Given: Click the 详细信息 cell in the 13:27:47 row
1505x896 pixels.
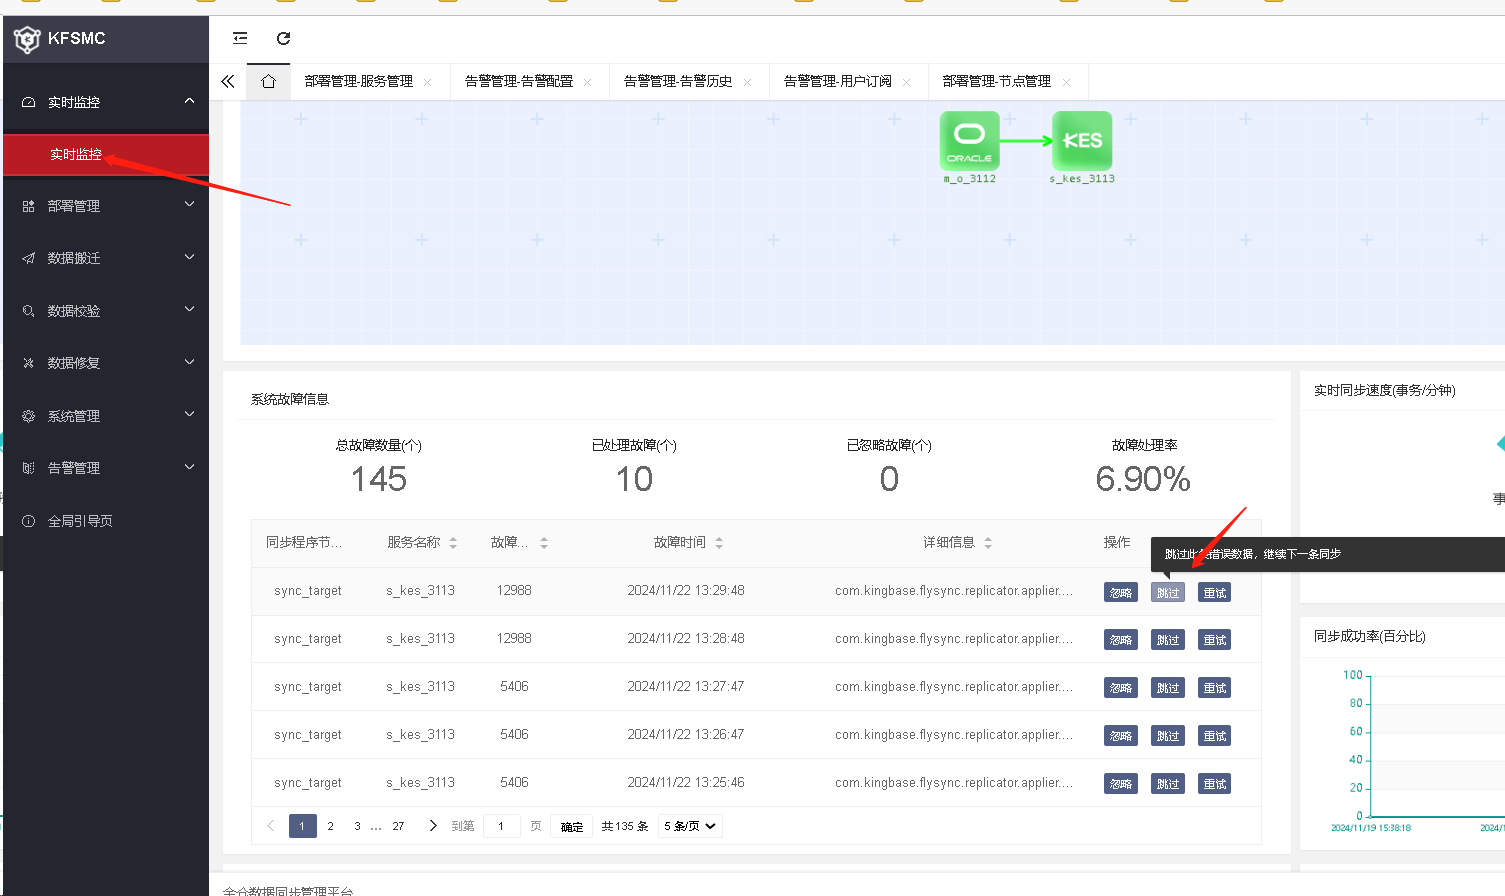Looking at the screenshot, I should (x=954, y=687).
